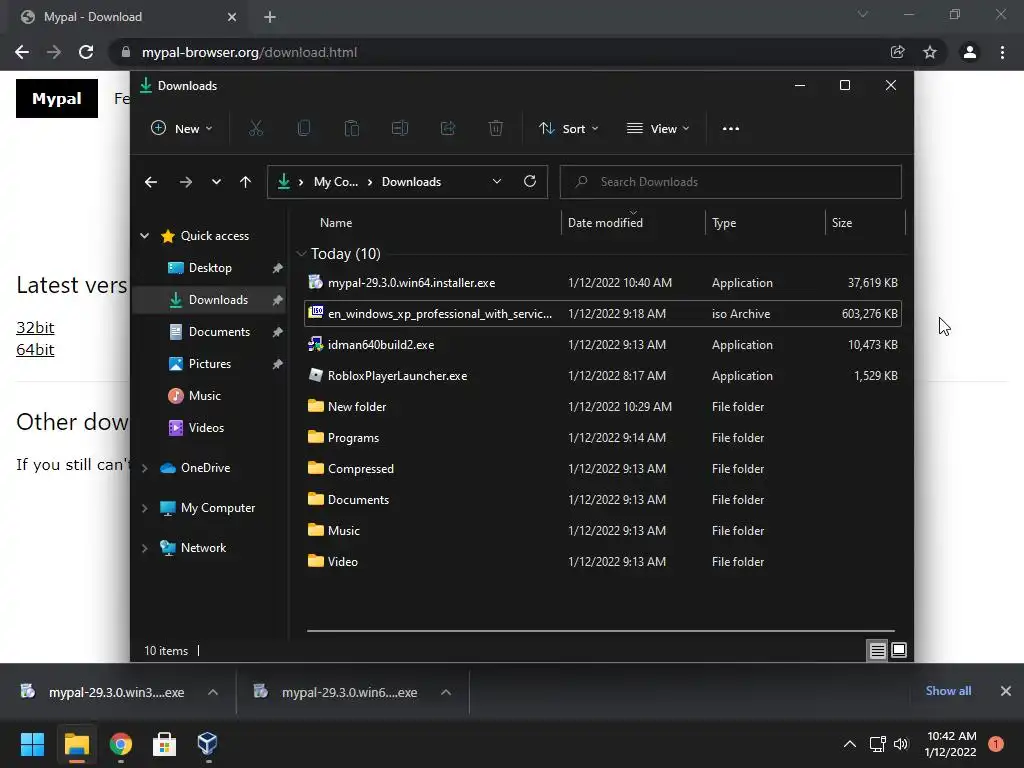Collapse the Quick access tree
Viewport: 1024px width, 768px height.
point(144,236)
